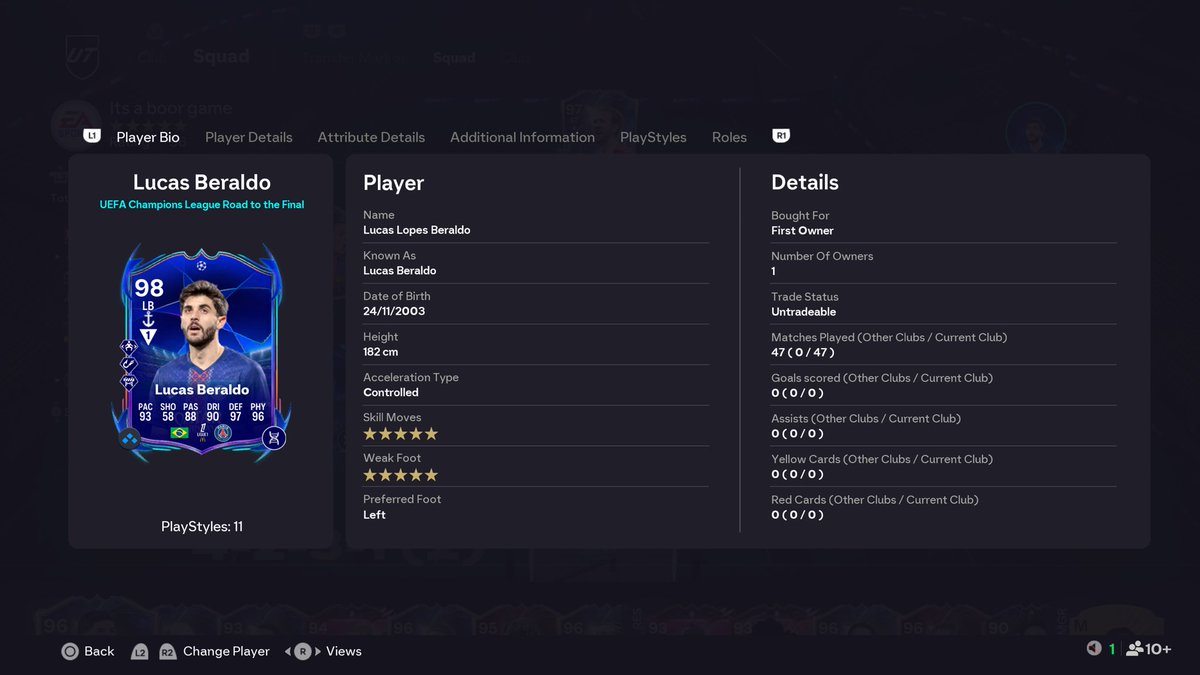Click the height value '182 cm'
The height and width of the screenshot is (675, 1200).
point(381,352)
